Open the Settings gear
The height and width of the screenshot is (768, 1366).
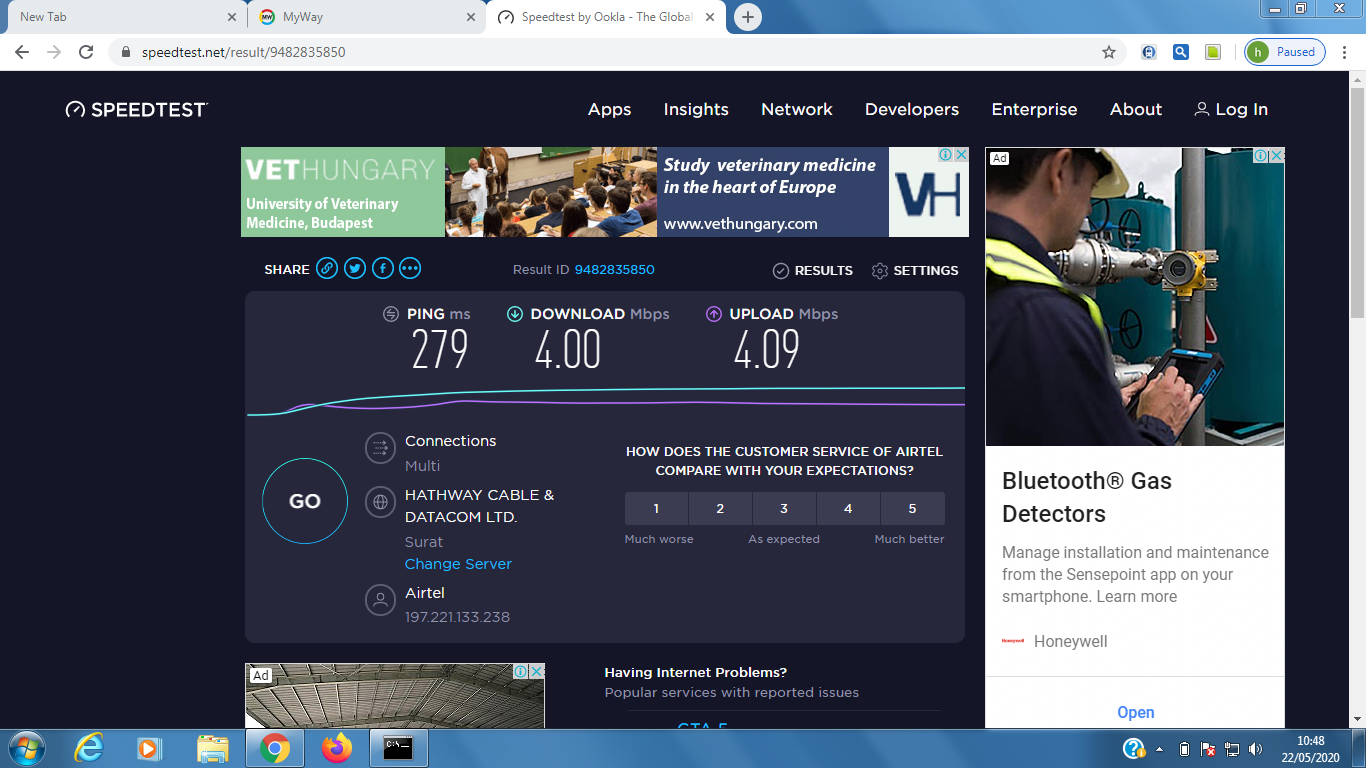[x=914, y=271]
